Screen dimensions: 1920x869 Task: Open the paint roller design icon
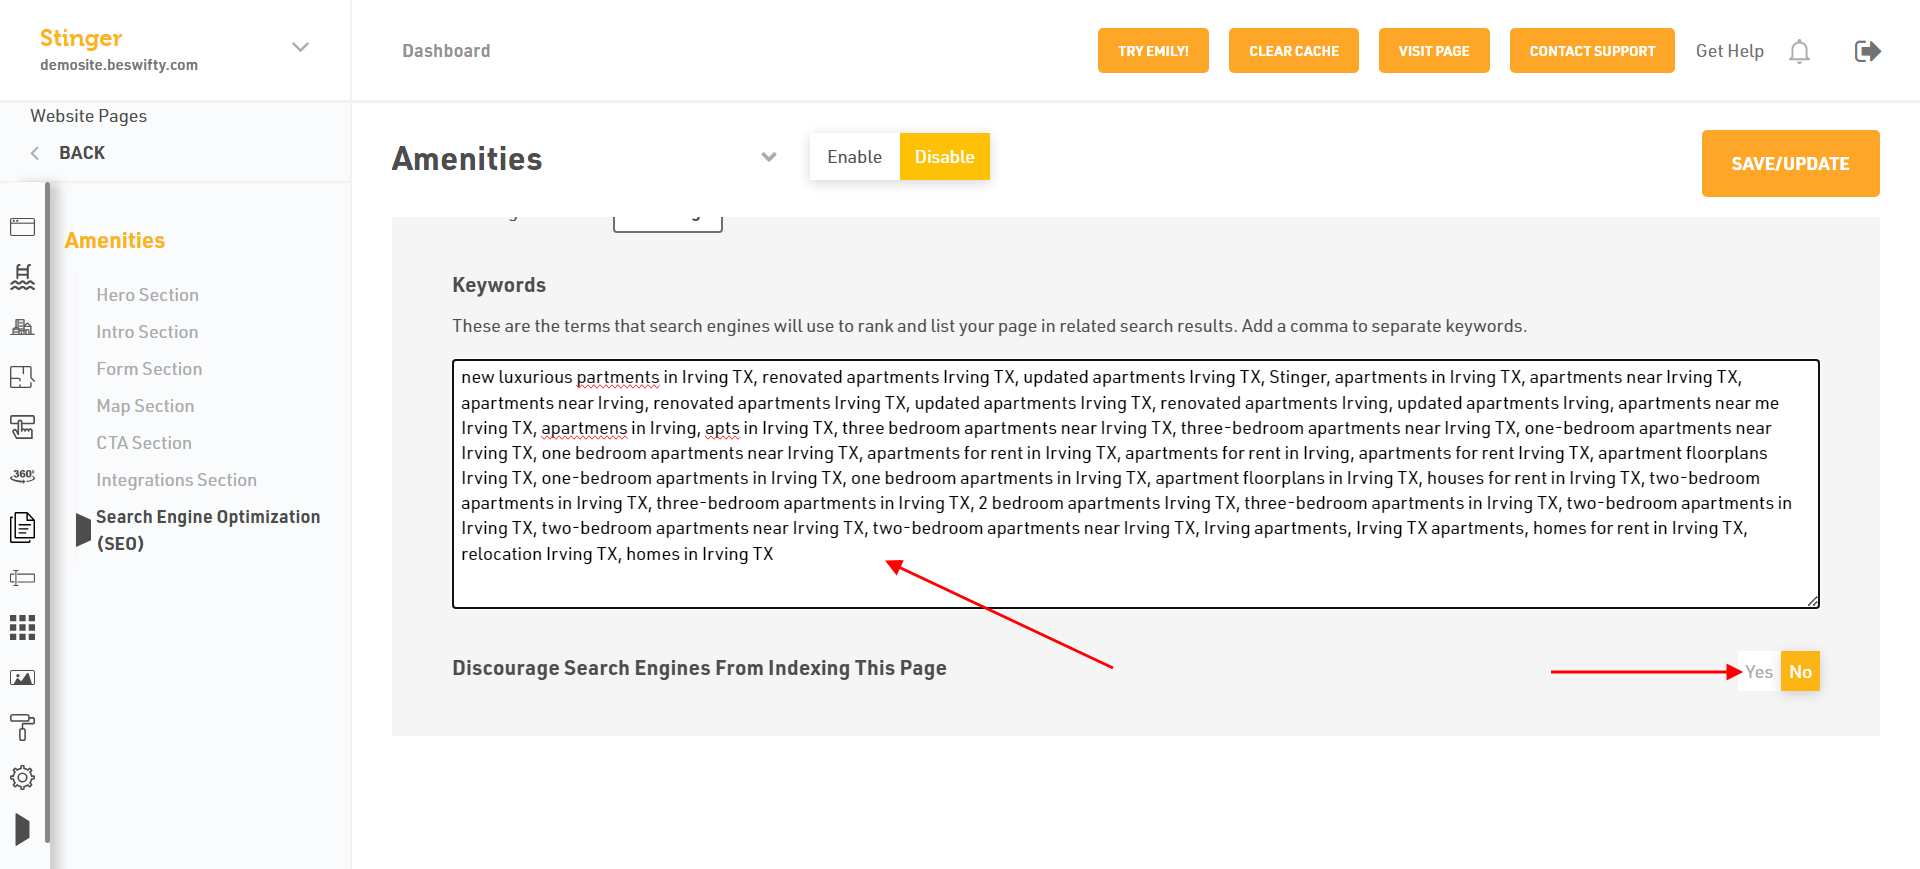[22, 727]
